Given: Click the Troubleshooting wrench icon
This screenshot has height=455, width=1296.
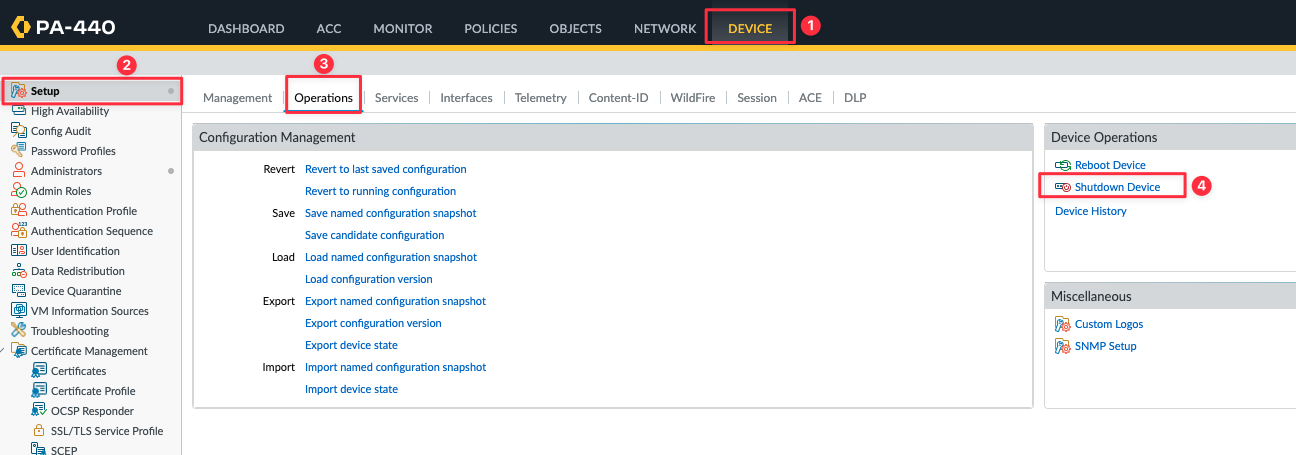Looking at the screenshot, I should coord(19,331).
